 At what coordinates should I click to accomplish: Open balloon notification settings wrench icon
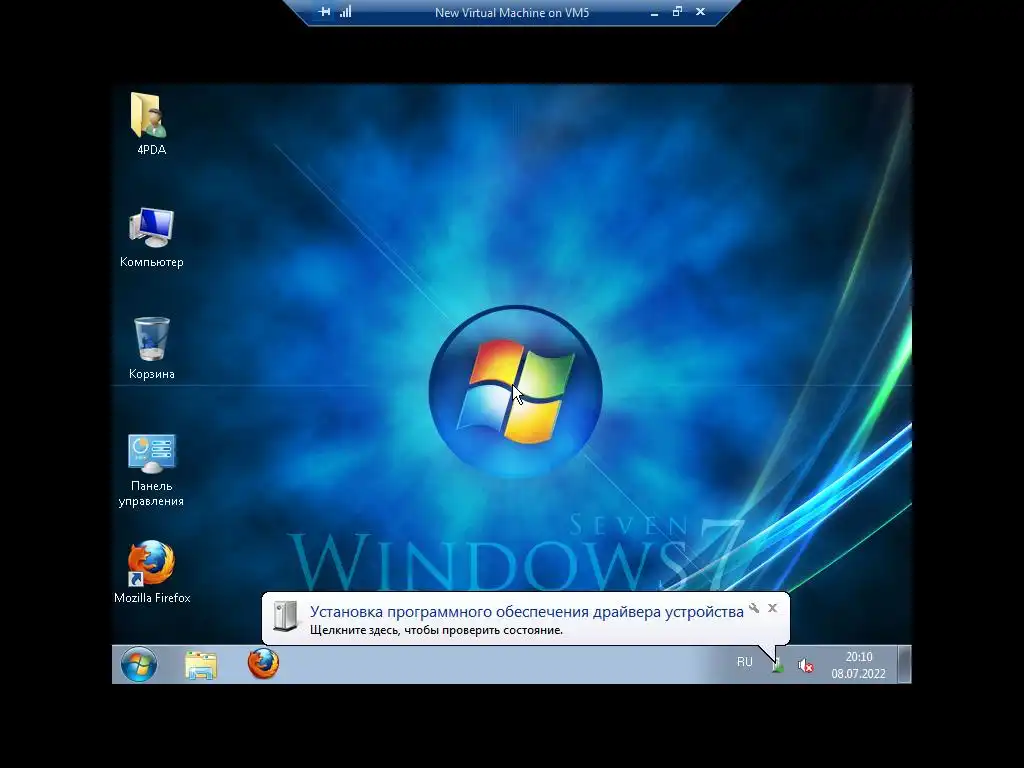(x=754, y=608)
